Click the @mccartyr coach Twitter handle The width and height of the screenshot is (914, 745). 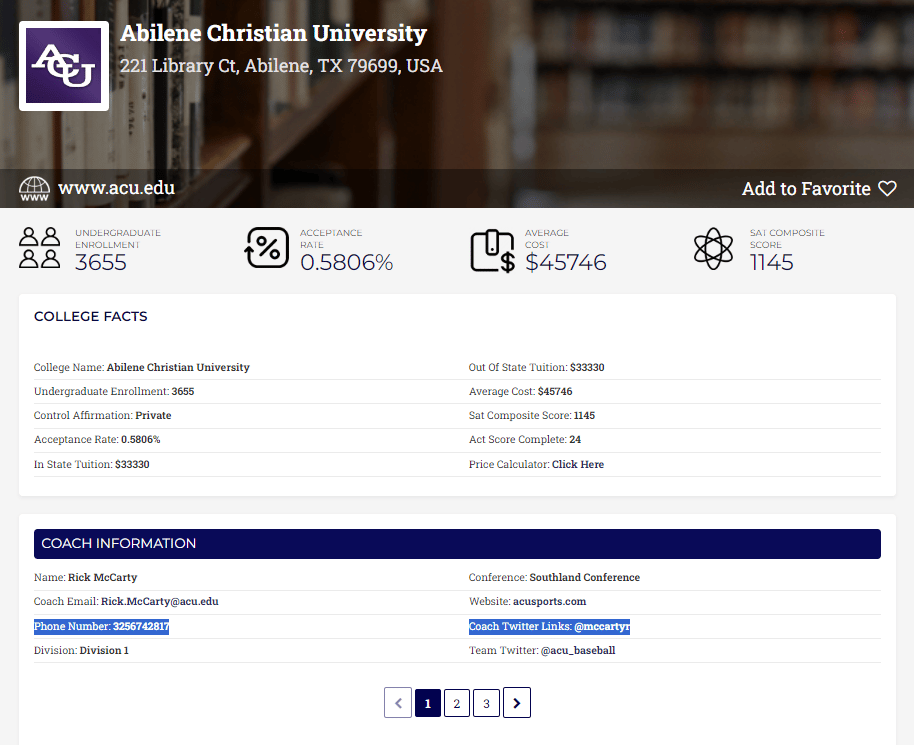[x=602, y=626]
